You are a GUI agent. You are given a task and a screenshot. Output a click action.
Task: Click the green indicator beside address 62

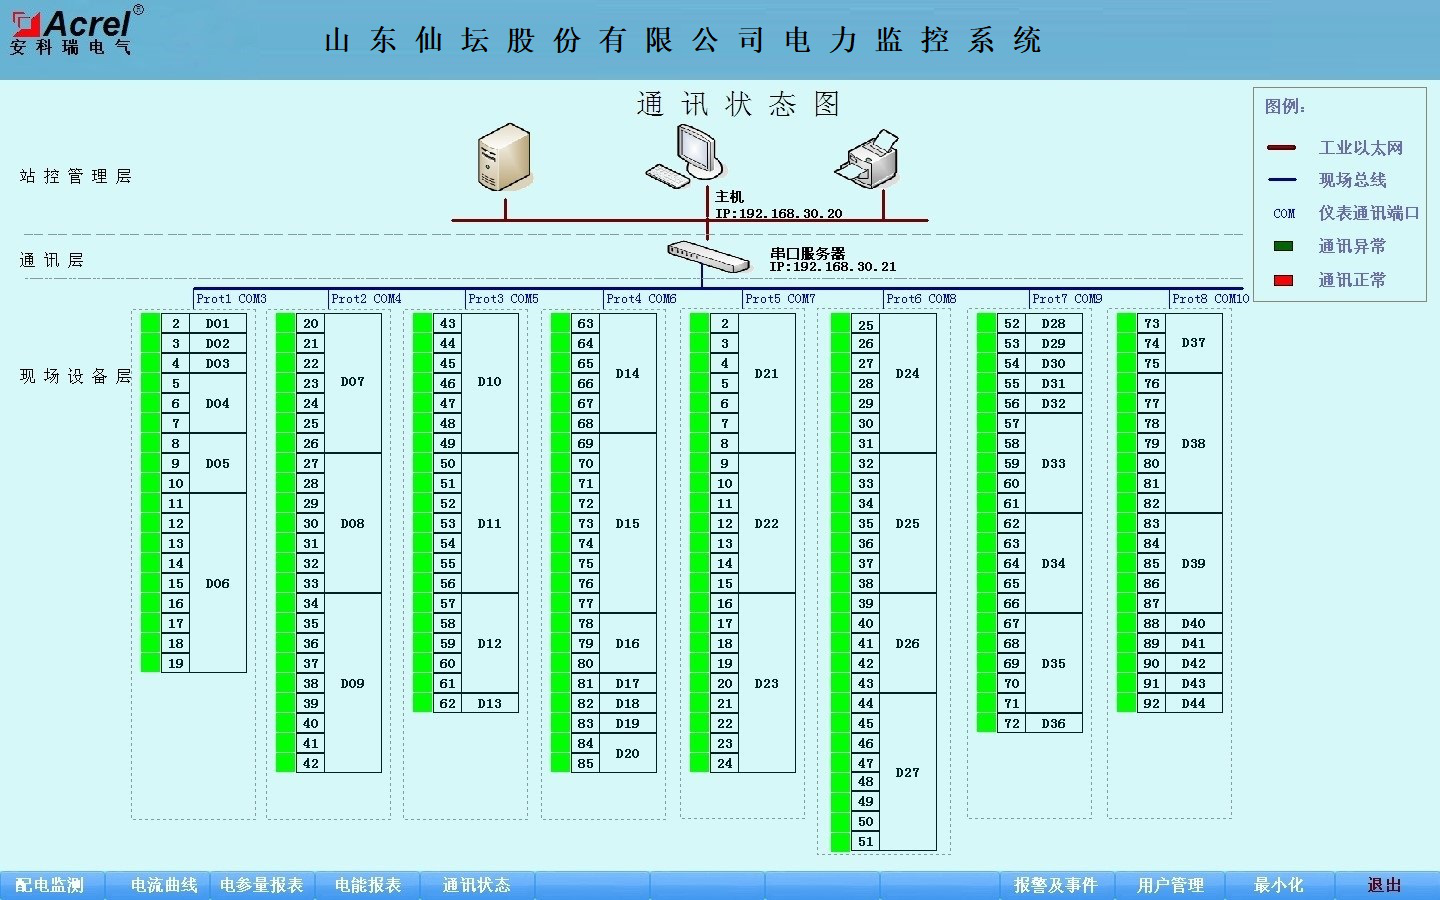[422, 703]
